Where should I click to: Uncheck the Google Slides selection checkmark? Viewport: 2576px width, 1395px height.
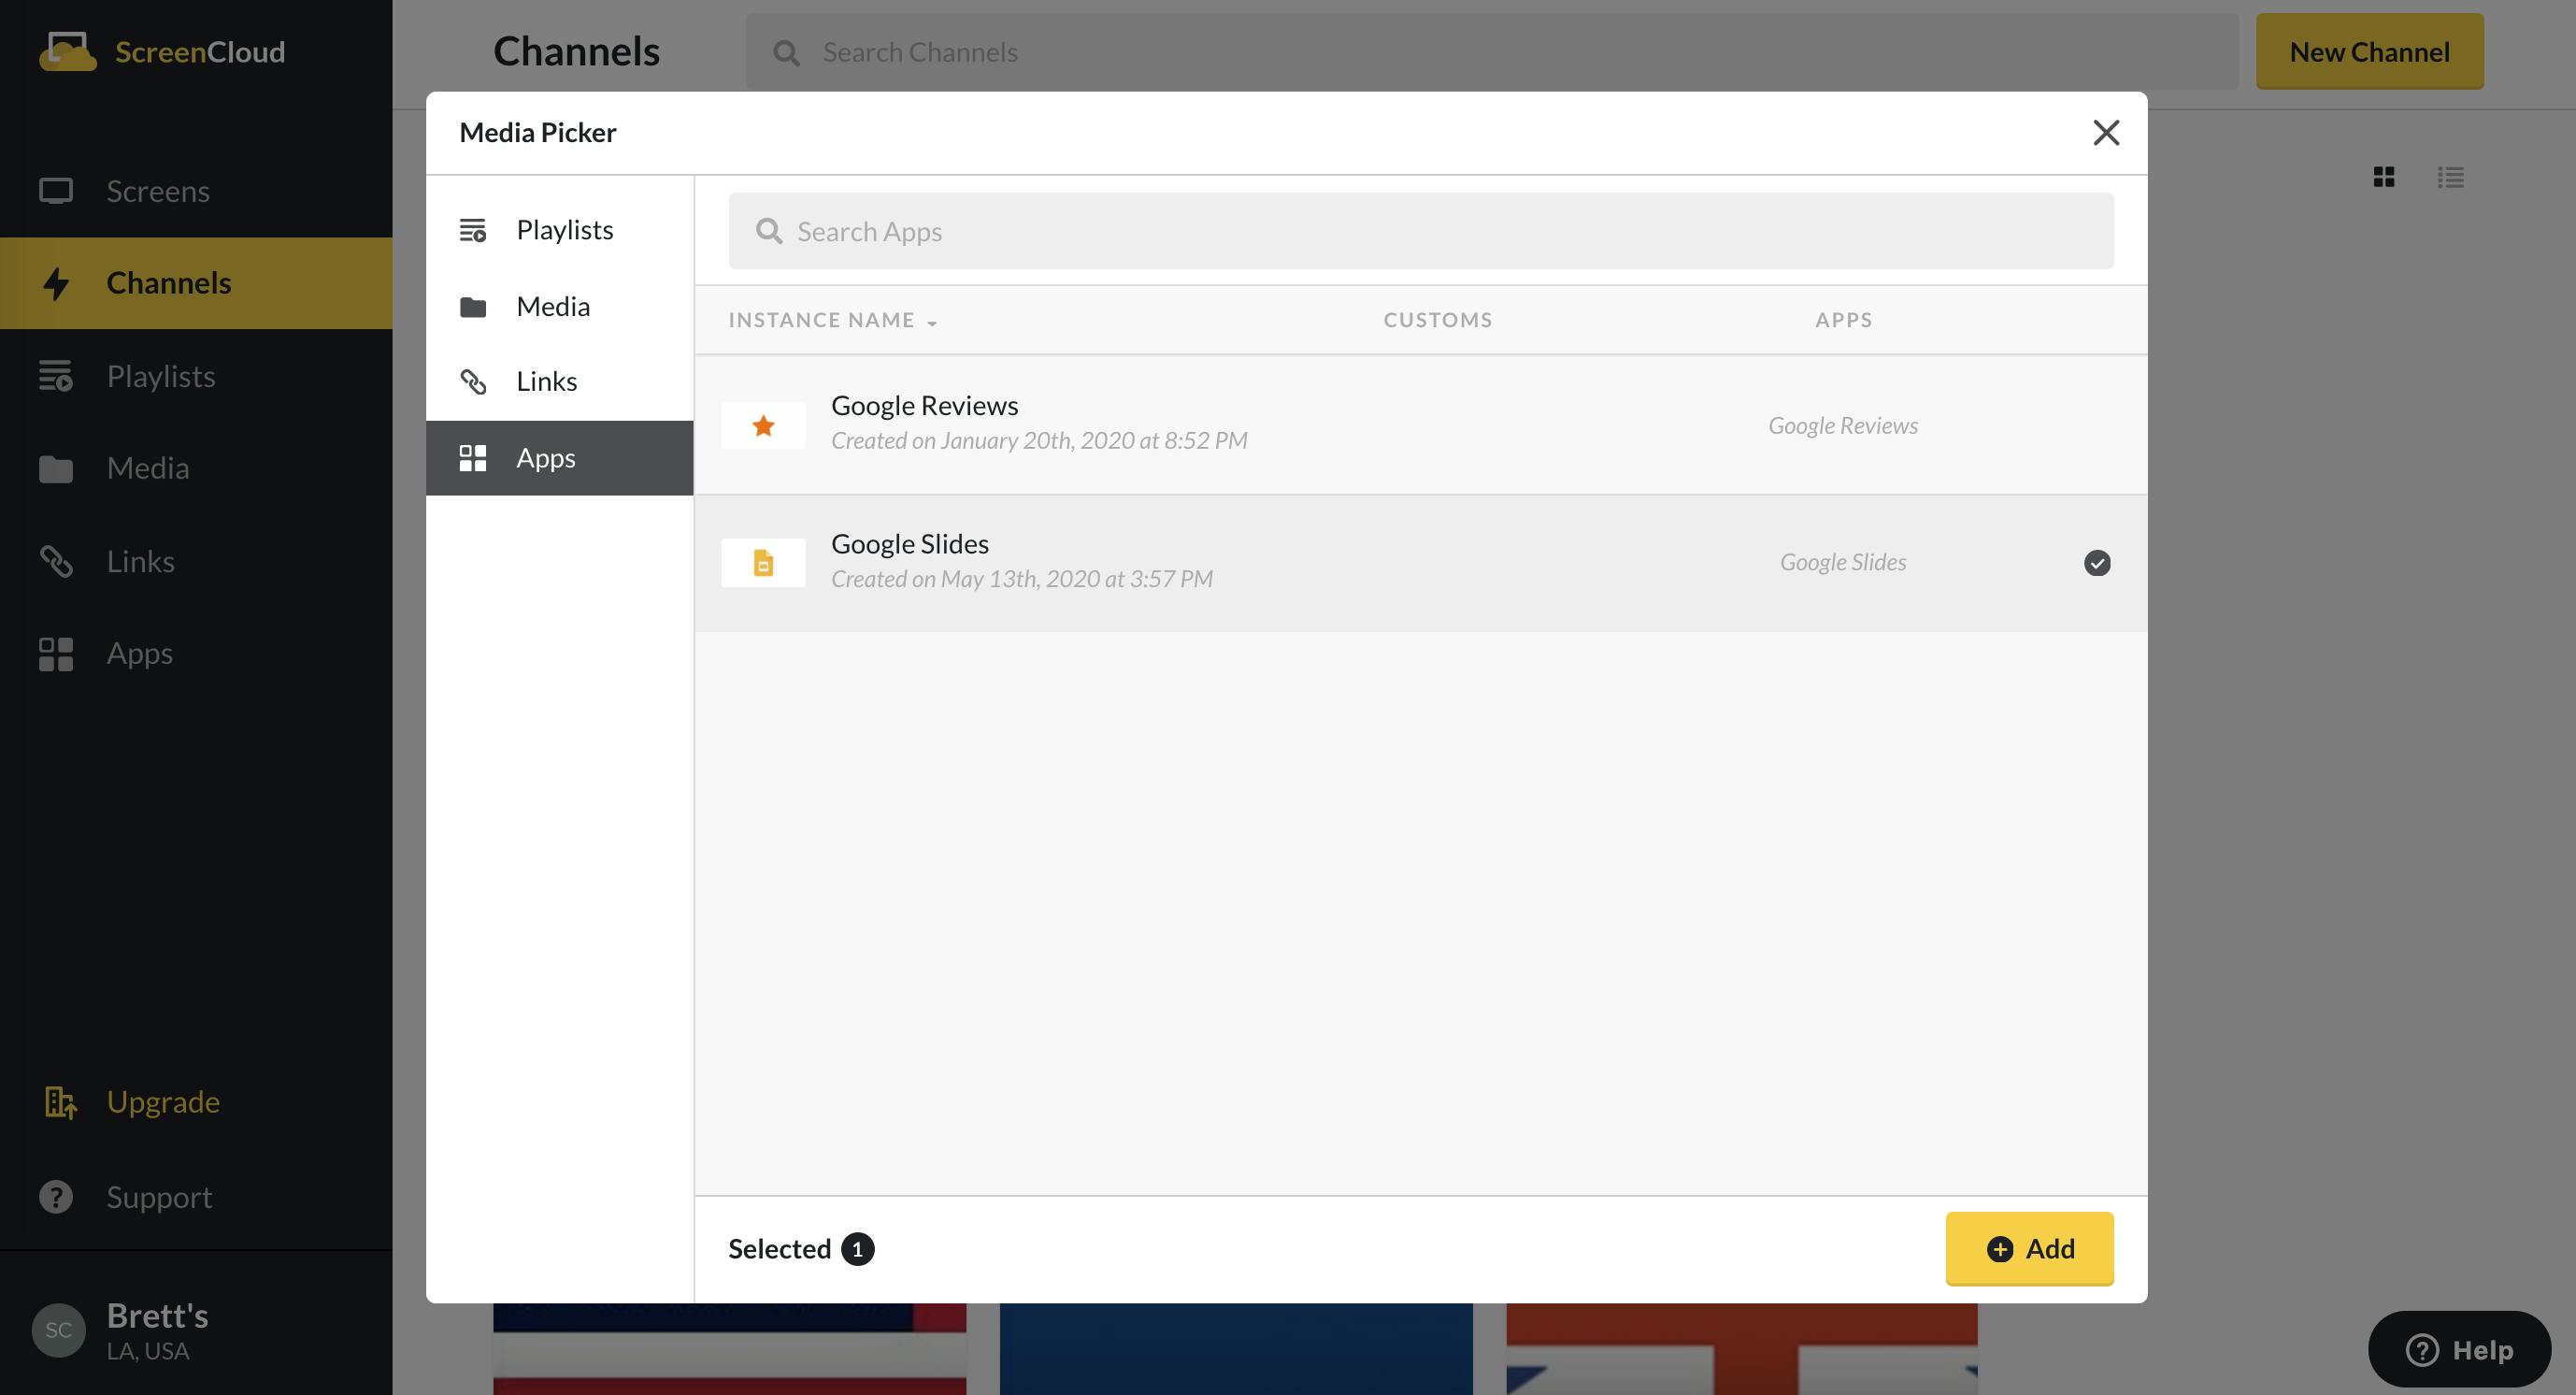coord(2097,563)
